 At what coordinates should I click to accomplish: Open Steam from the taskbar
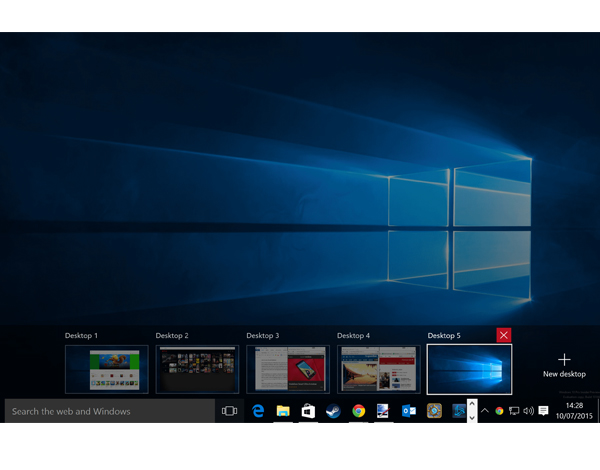(334, 411)
